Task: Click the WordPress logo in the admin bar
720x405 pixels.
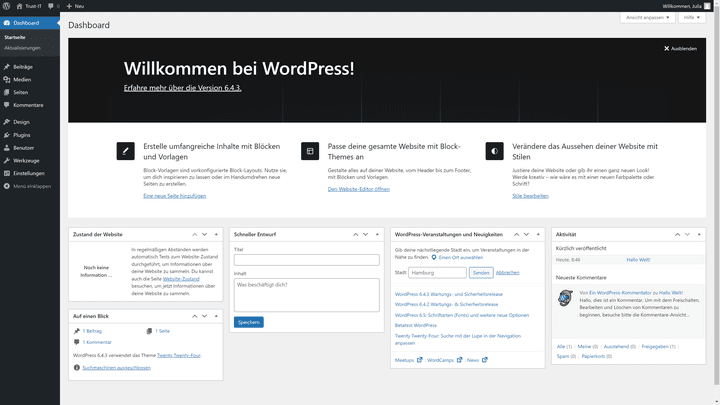Action: coord(6,6)
